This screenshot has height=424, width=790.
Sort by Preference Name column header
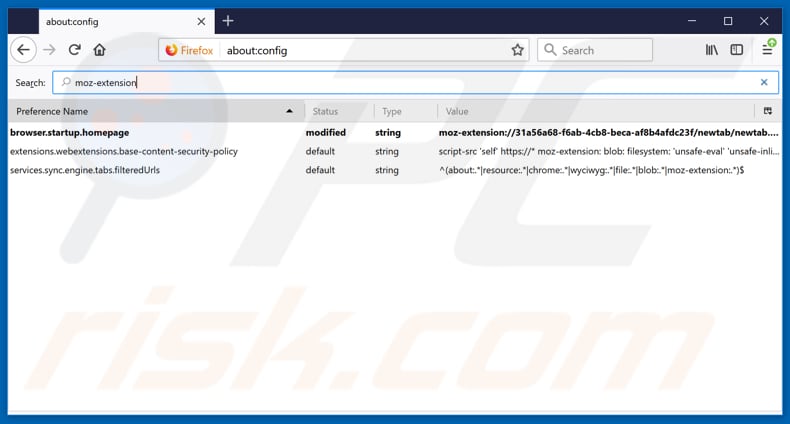pyautogui.click(x=156, y=111)
